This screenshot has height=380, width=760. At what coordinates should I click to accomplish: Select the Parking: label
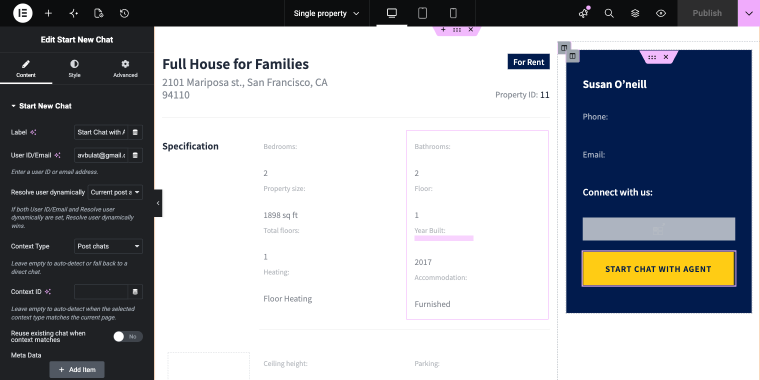(x=427, y=364)
